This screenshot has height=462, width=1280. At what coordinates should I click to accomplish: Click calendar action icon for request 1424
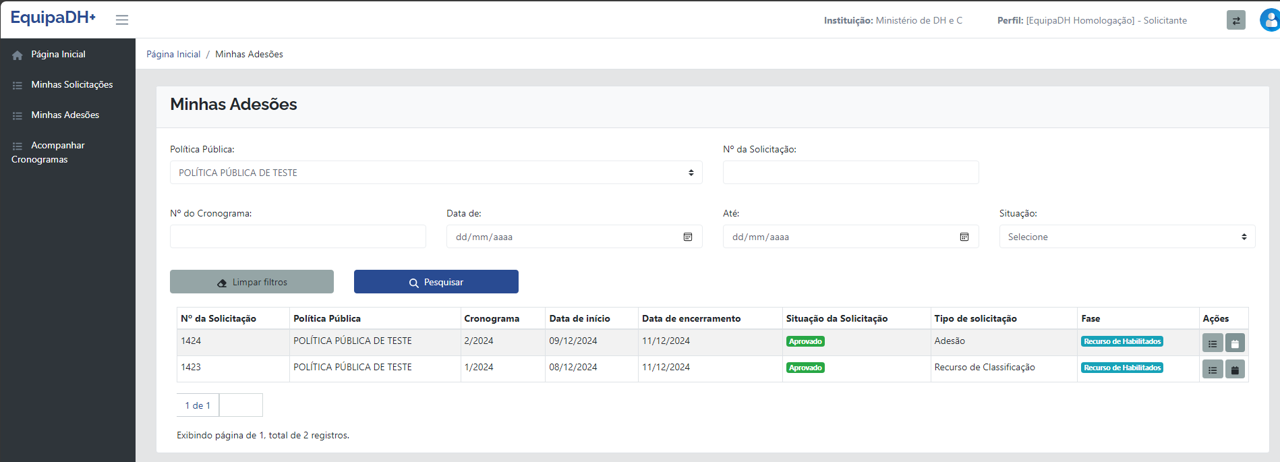(x=1235, y=343)
